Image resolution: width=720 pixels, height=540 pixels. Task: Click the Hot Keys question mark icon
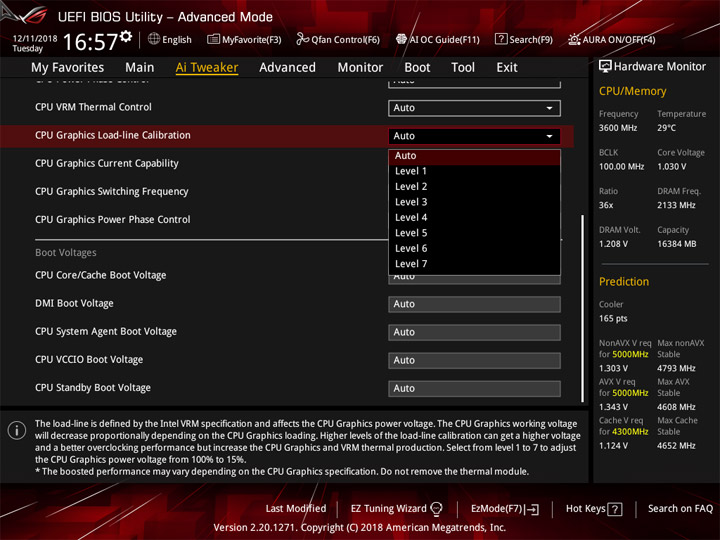(x=615, y=509)
